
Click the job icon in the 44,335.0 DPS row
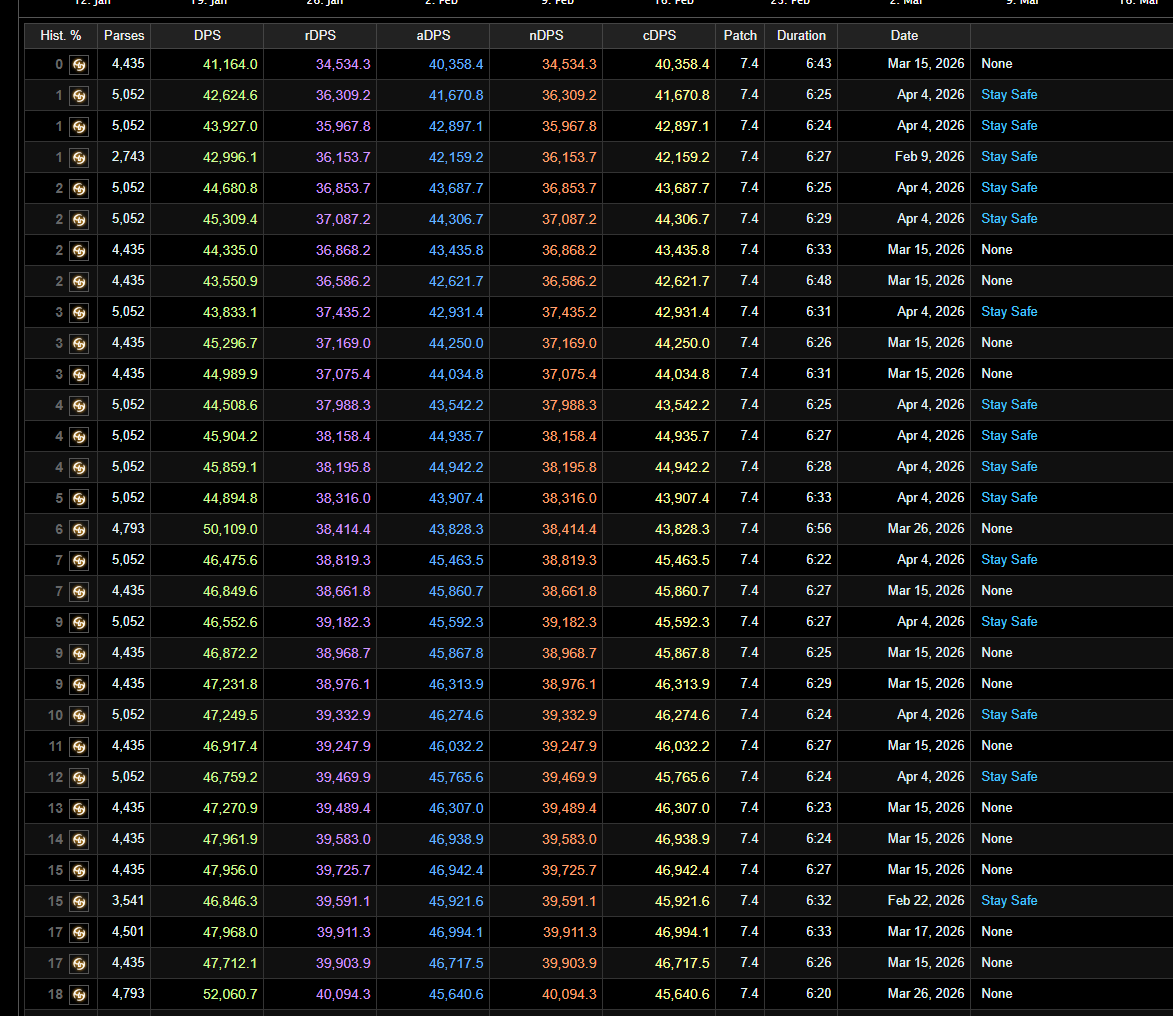click(x=79, y=251)
